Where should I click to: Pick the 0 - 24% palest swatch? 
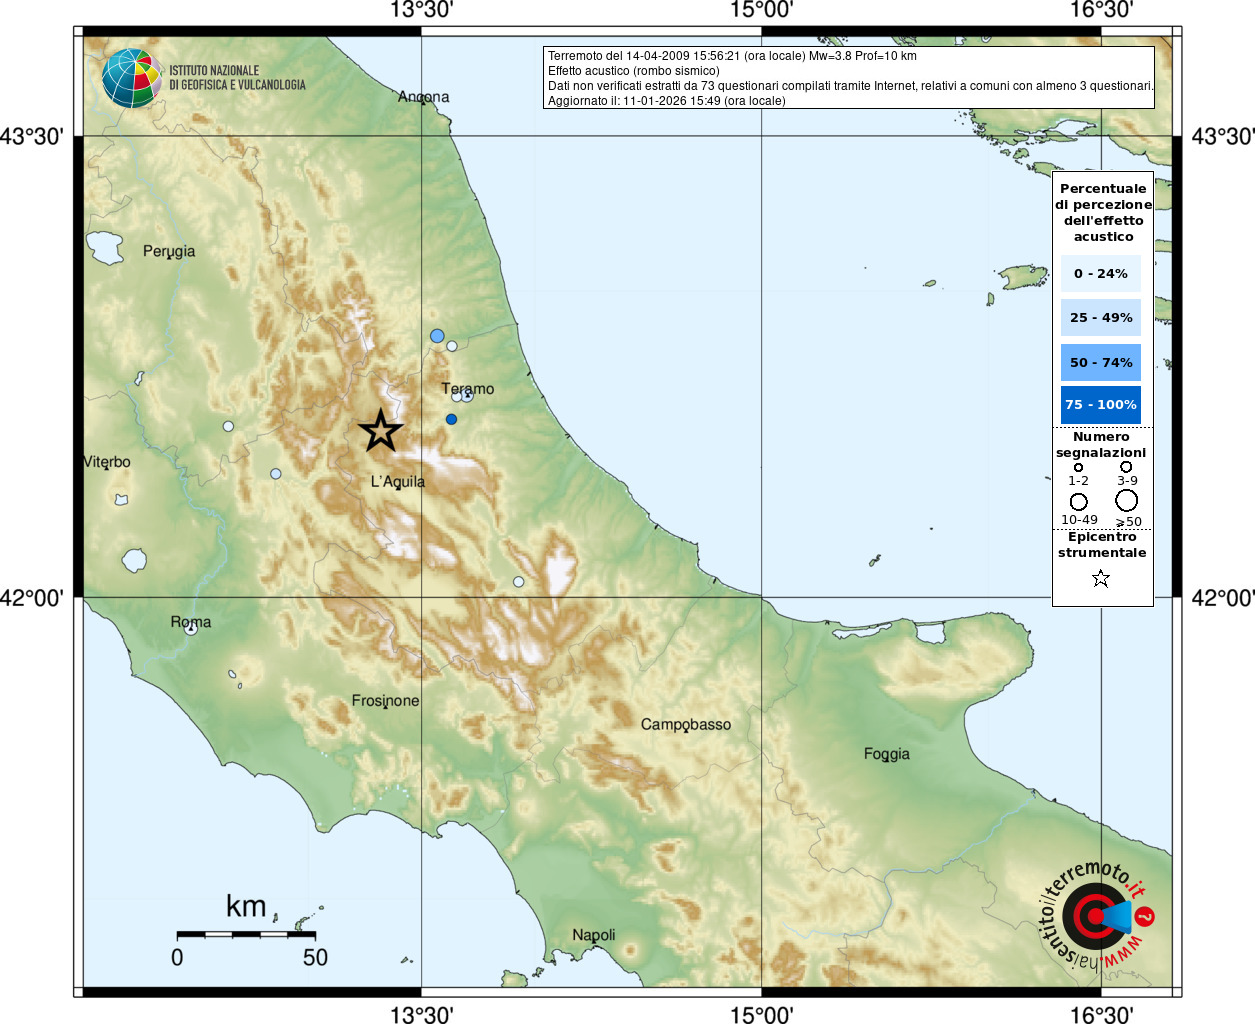pyautogui.click(x=1100, y=274)
